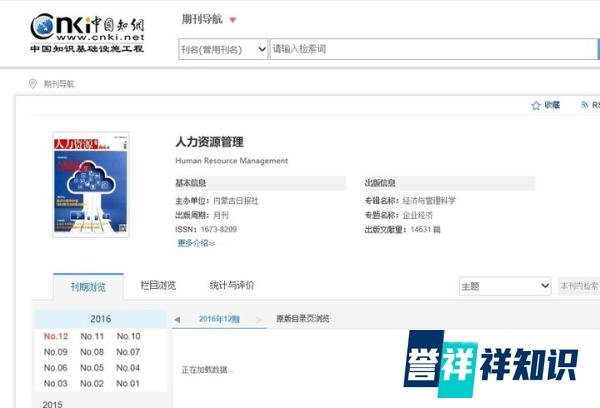600x408 pixels.
Task: Click the 本刊内检索 input field
Action: click(579, 286)
